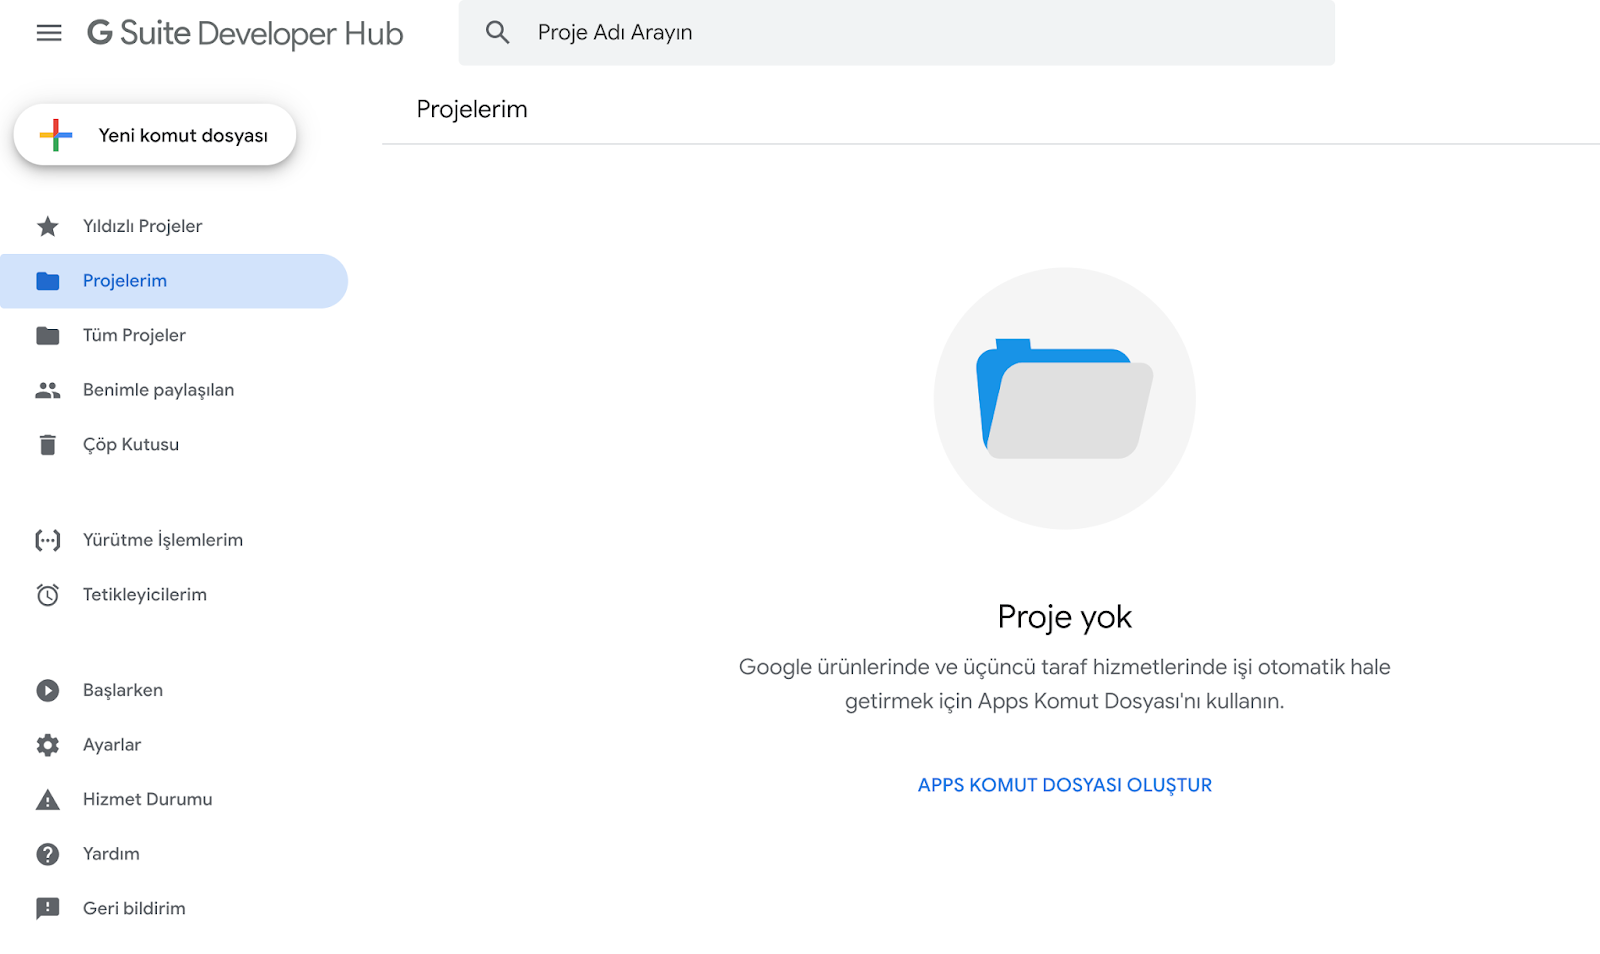Click APPS KOMUT DOSYASI OLUŞTUR link
The width and height of the screenshot is (1600, 954).
1065,785
